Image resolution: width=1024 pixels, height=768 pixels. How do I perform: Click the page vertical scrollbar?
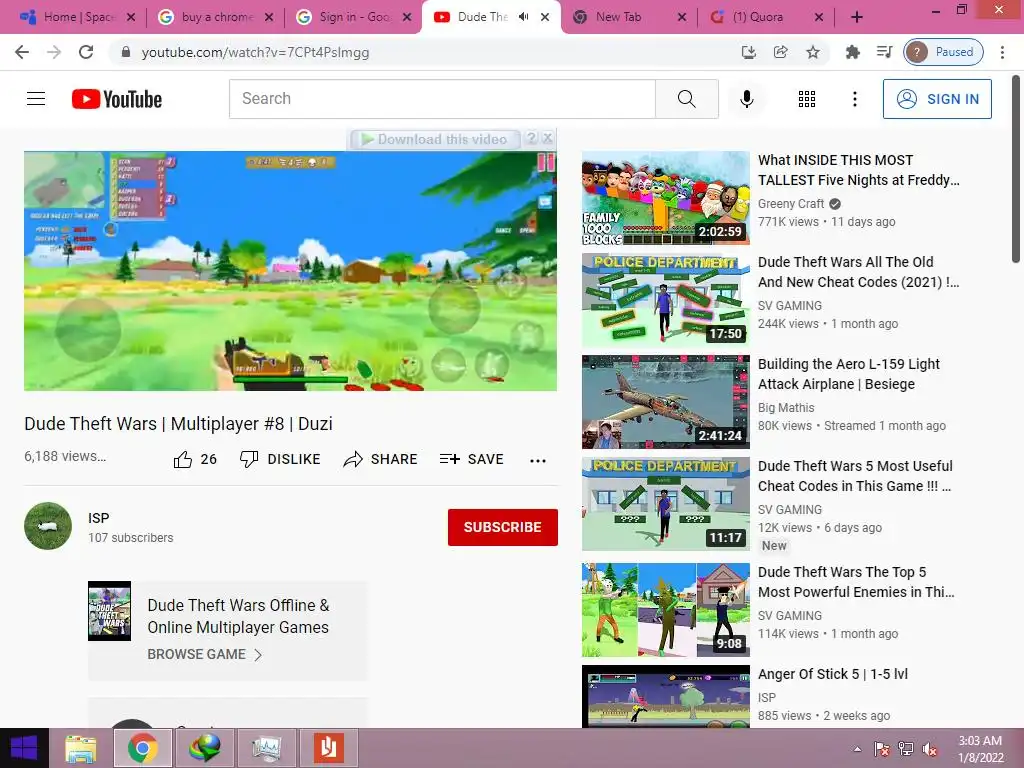tap(1016, 170)
